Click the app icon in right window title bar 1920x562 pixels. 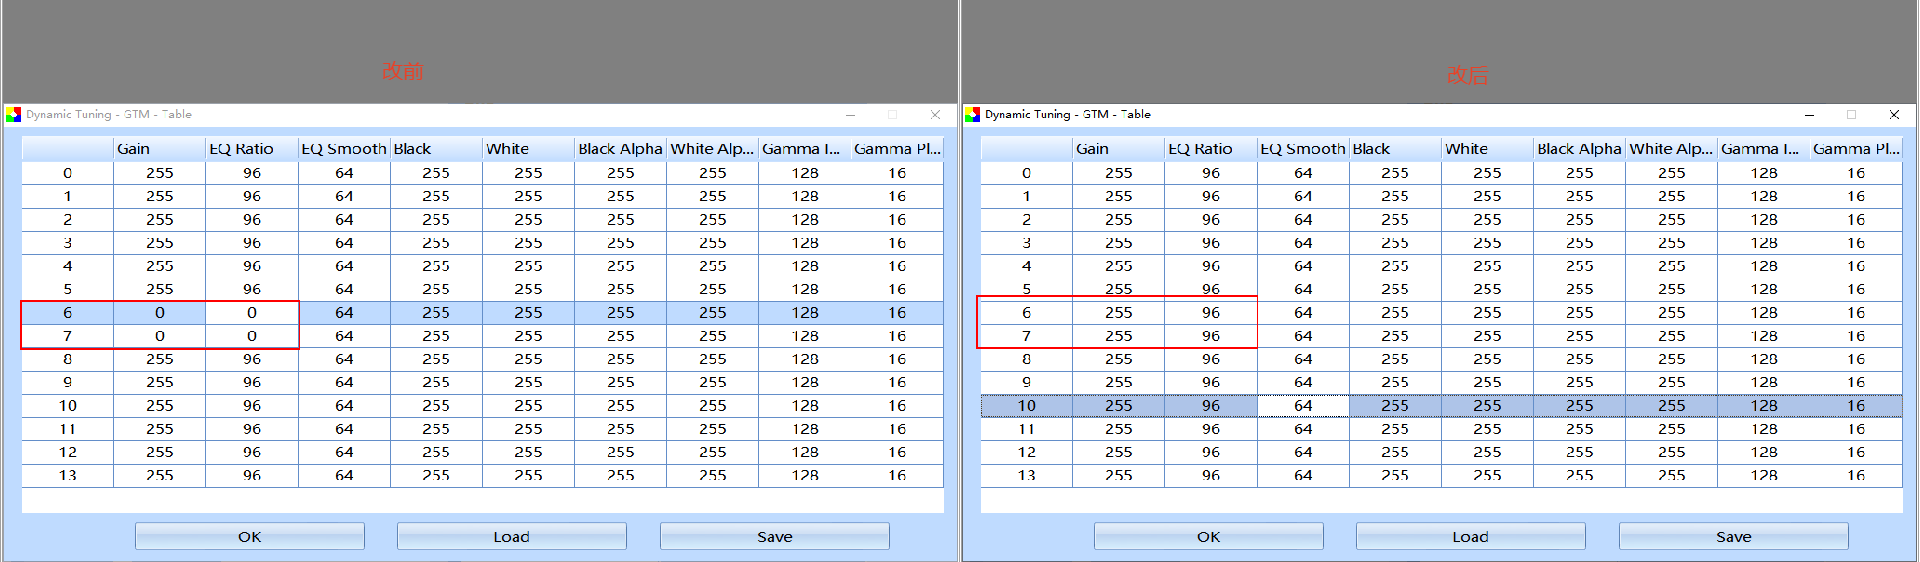972,115
